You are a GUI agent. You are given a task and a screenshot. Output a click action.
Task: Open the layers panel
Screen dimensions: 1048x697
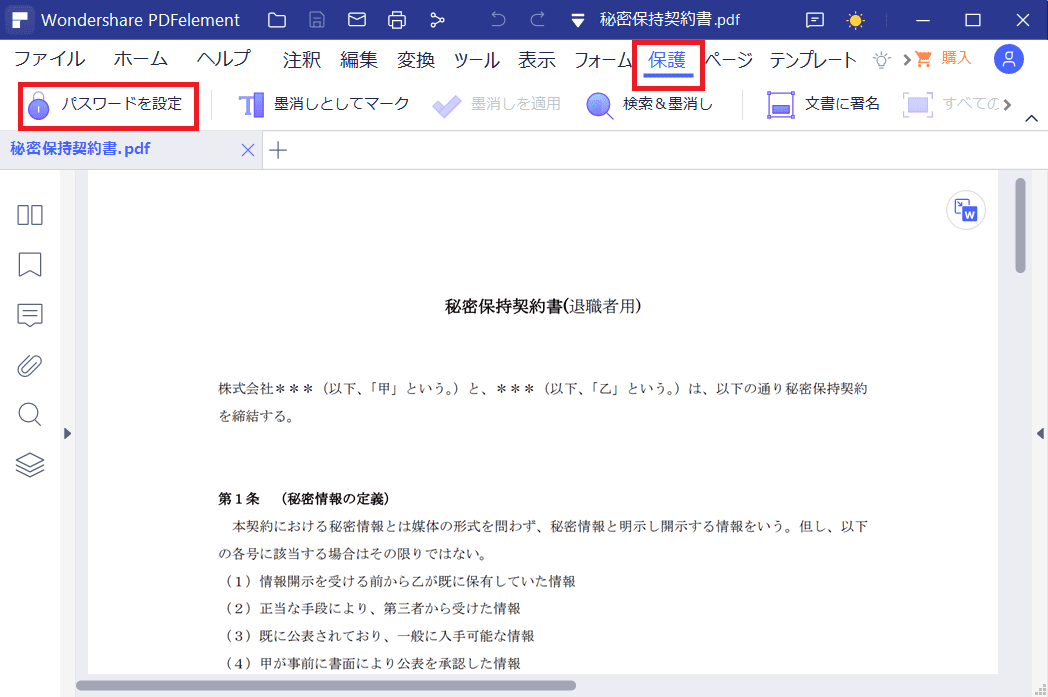coord(30,464)
